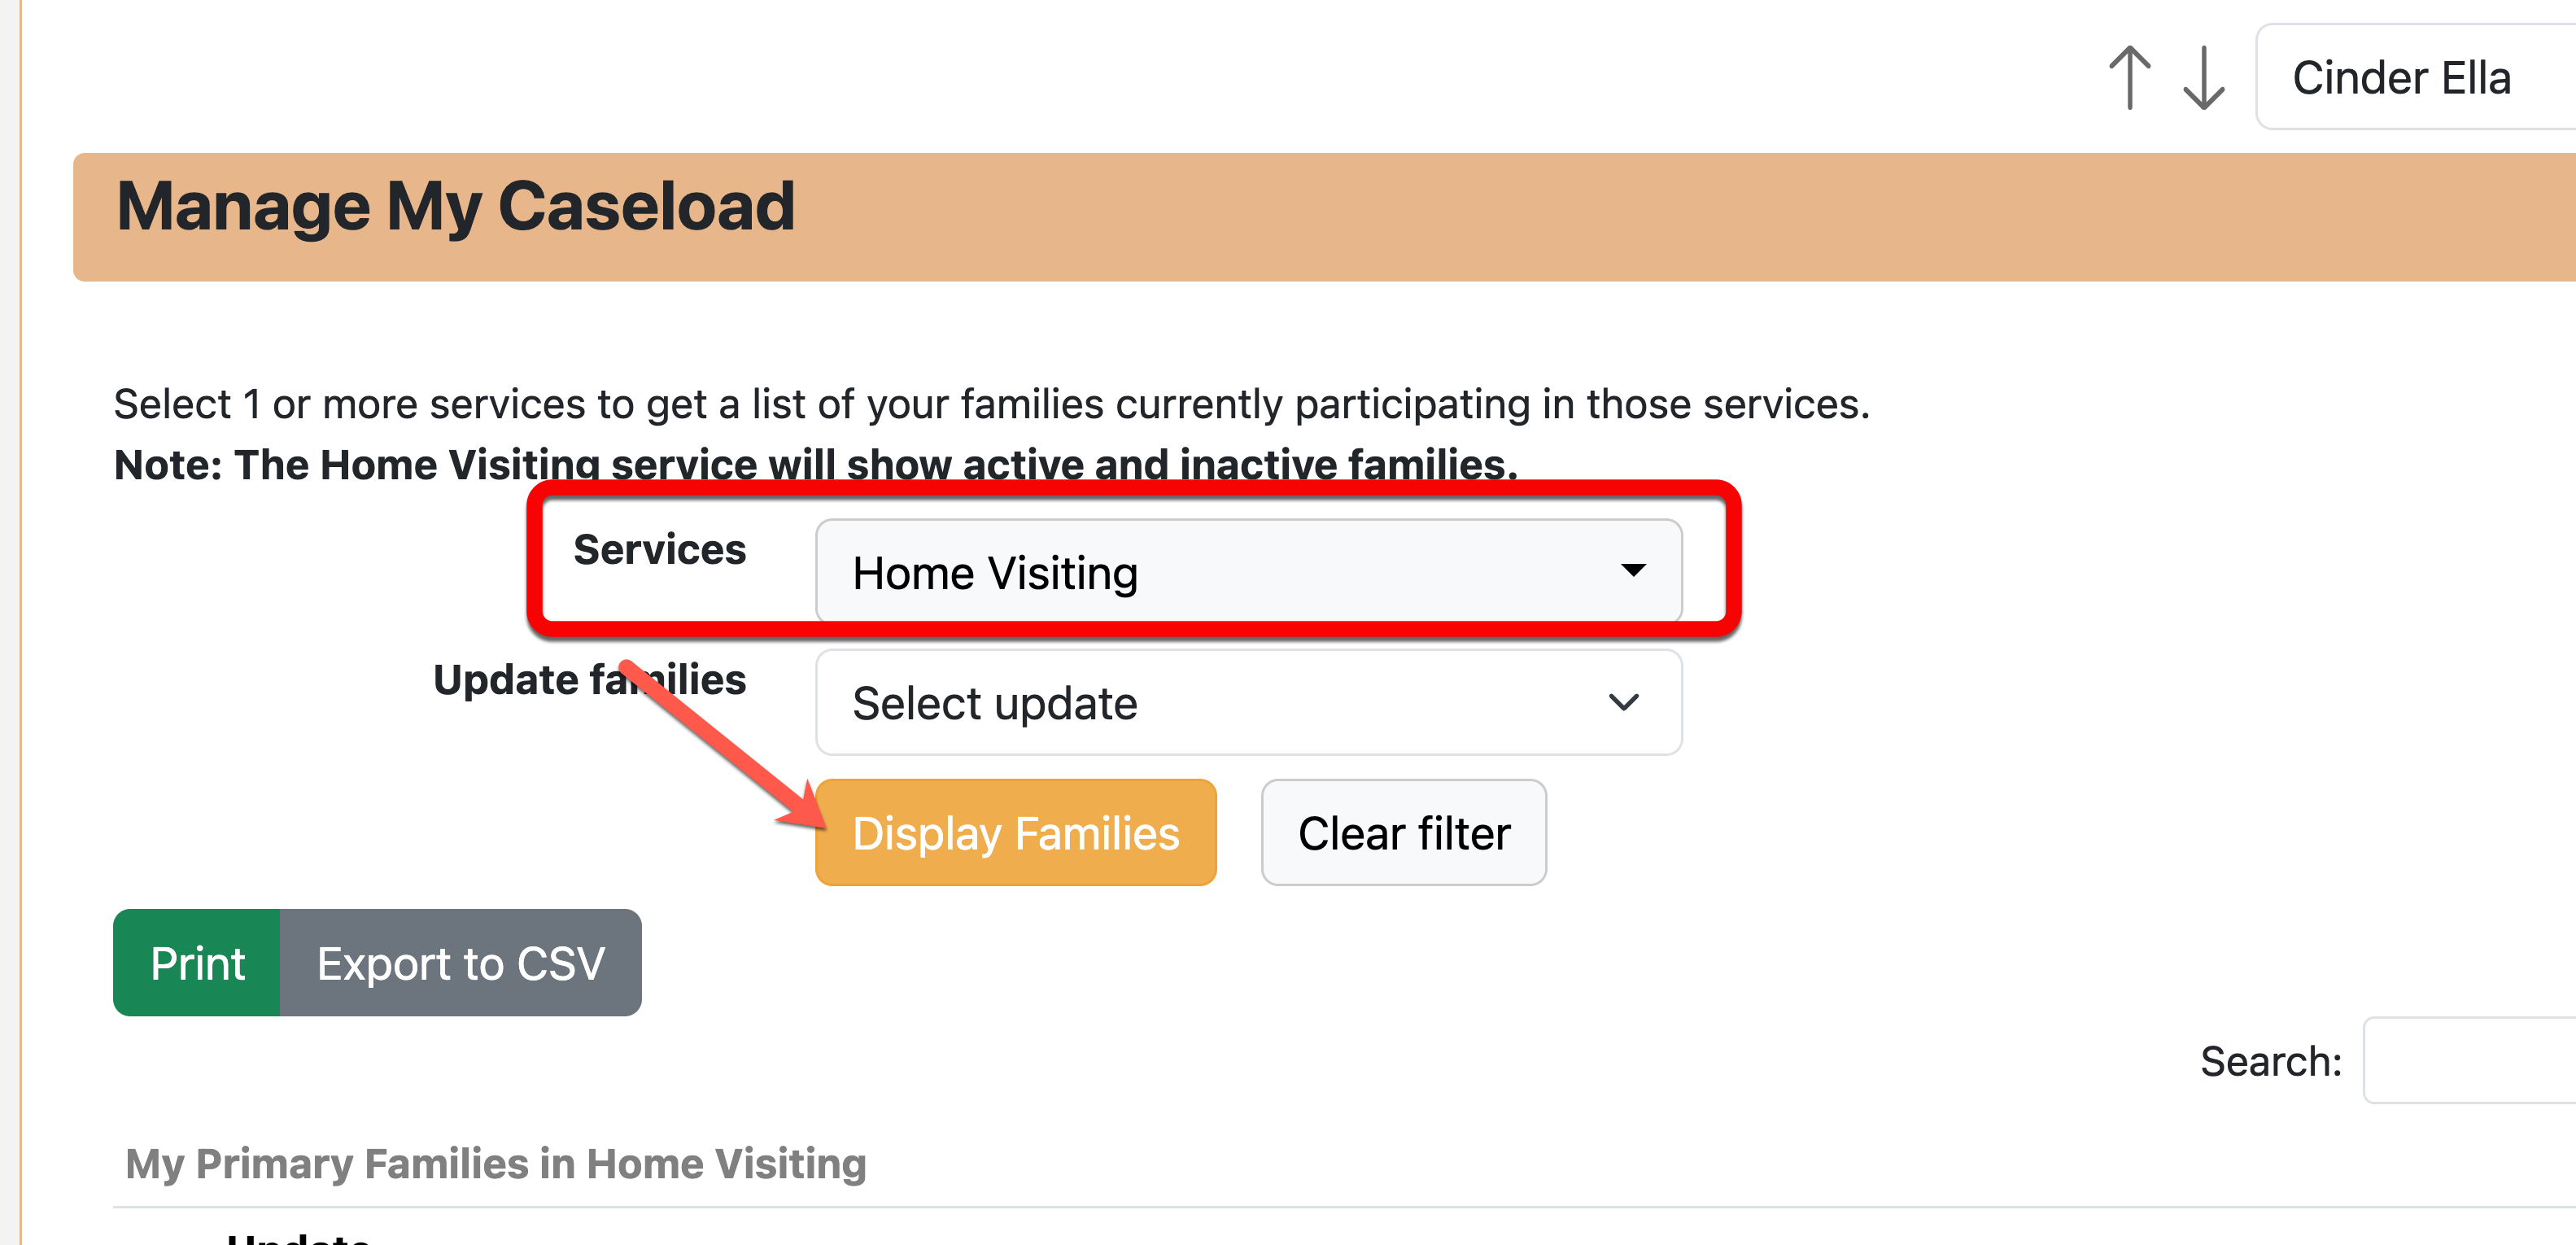Focus the Search input field

tap(2470, 1060)
